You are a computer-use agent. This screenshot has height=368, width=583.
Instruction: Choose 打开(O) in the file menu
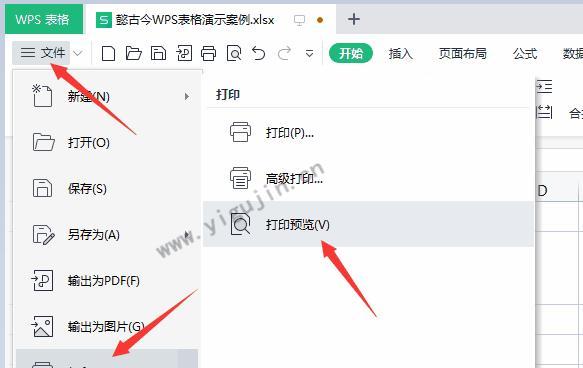[x=107, y=143]
